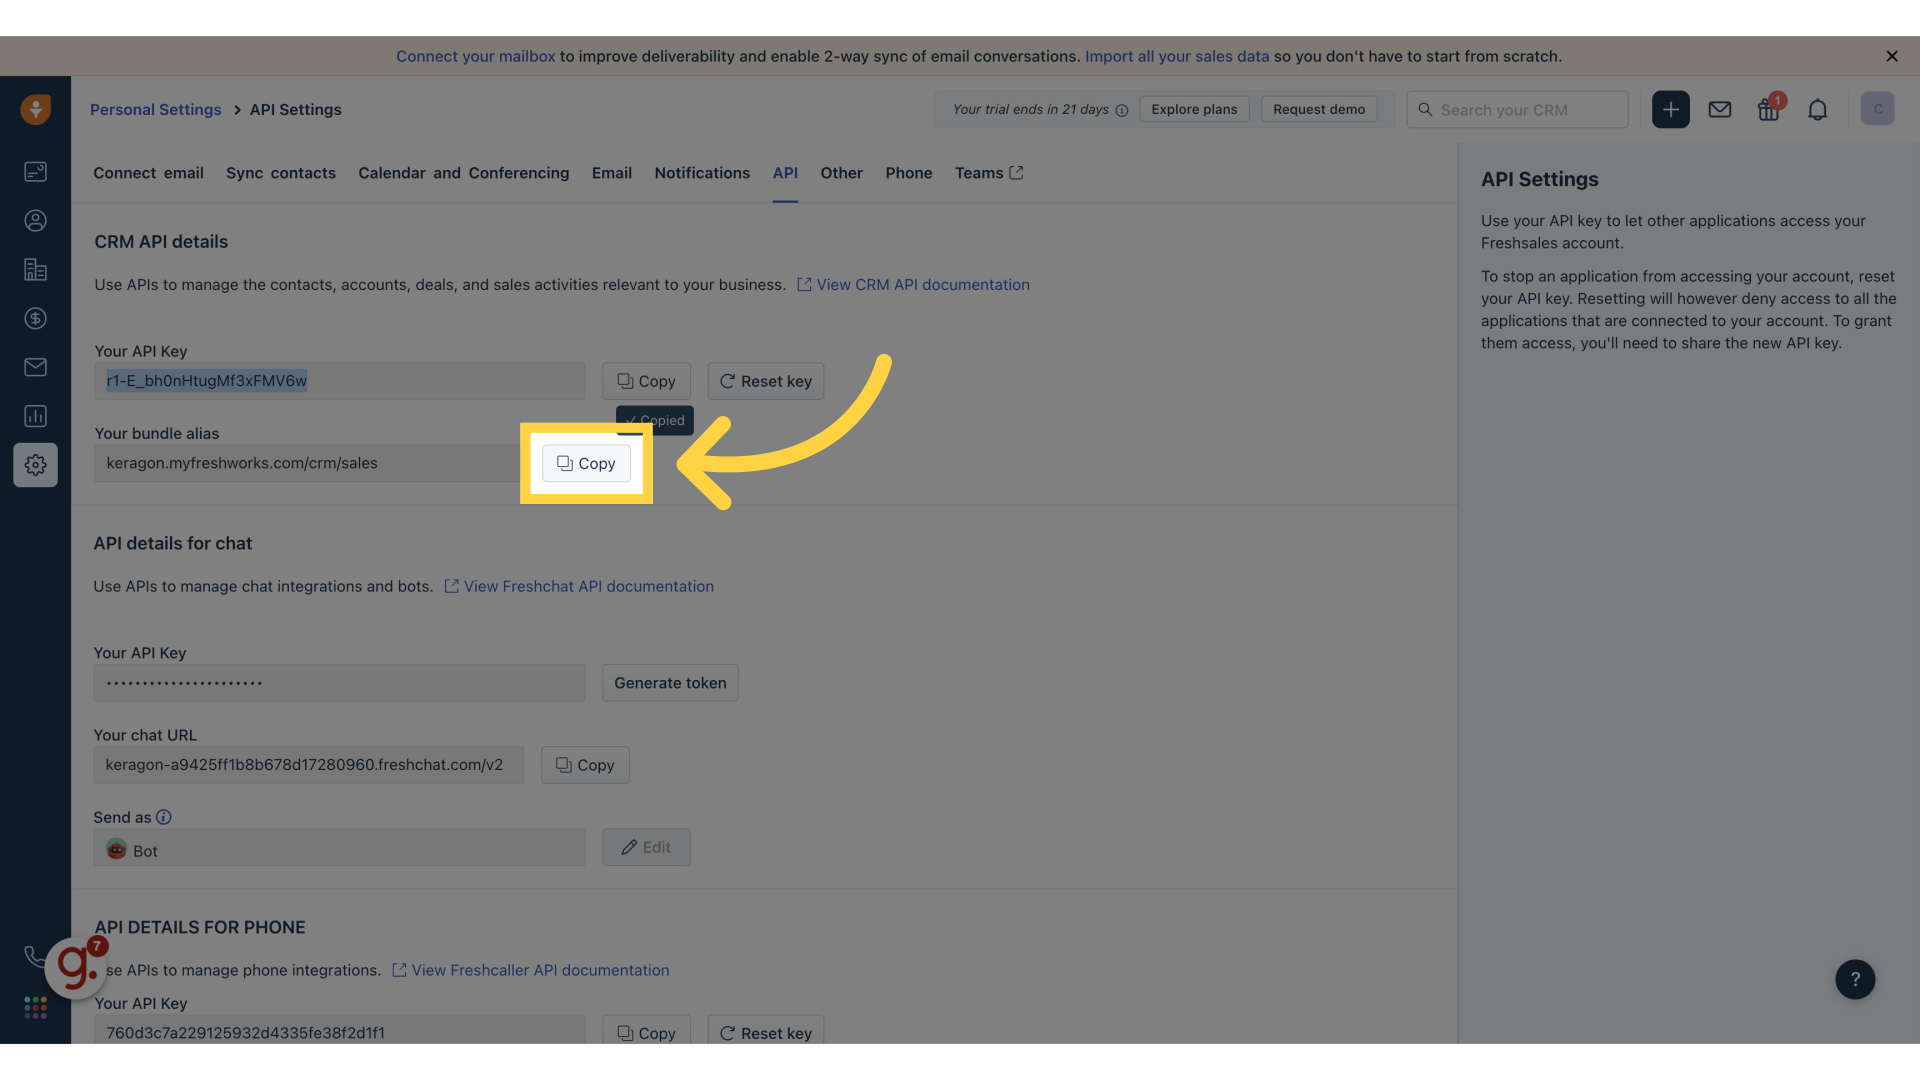The width and height of the screenshot is (1920, 1080).
Task: Copy the chat URL
Action: coord(585,765)
